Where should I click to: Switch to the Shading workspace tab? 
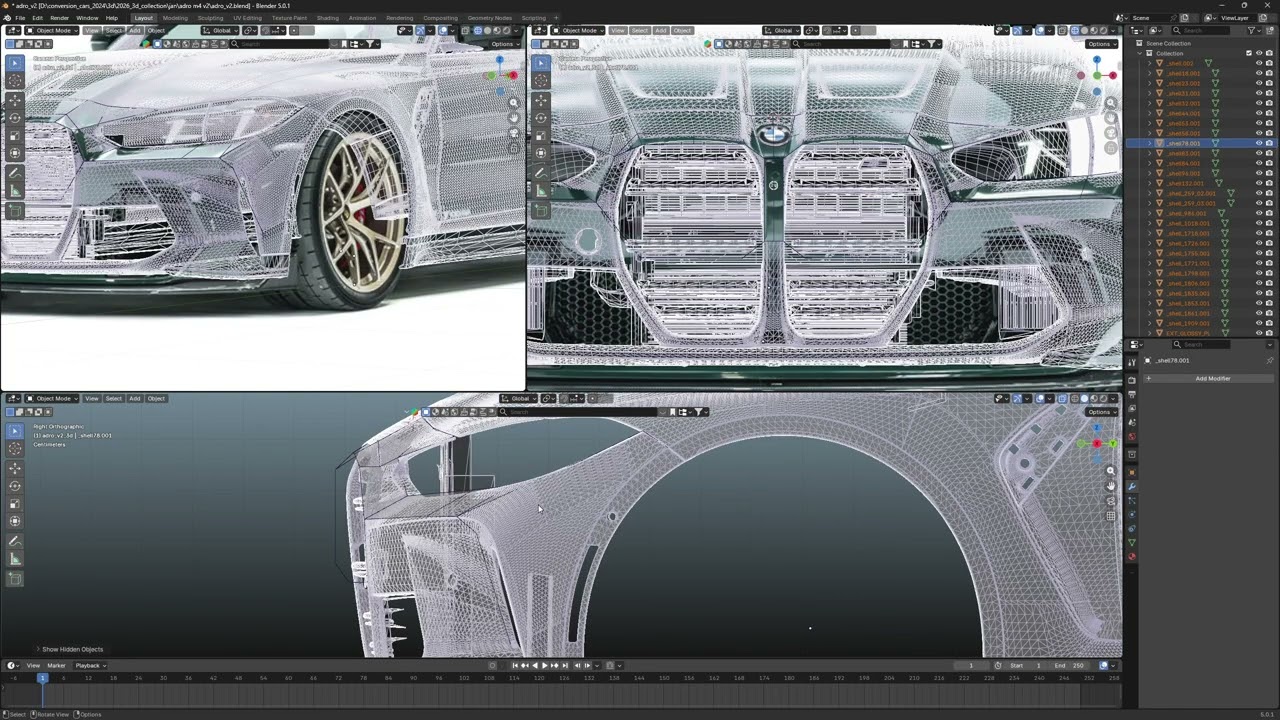(327, 18)
